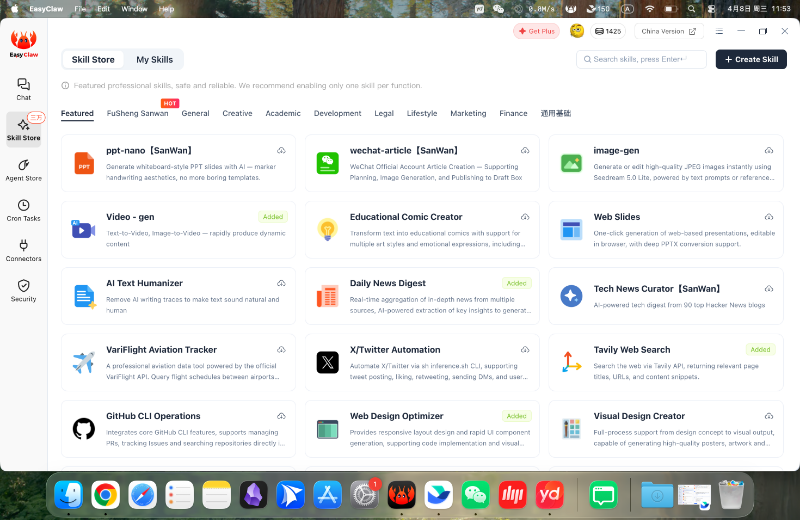Open the Edit menu in menu bar
Image resolution: width=800 pixels, height=520 pixels.
point(104,9)
